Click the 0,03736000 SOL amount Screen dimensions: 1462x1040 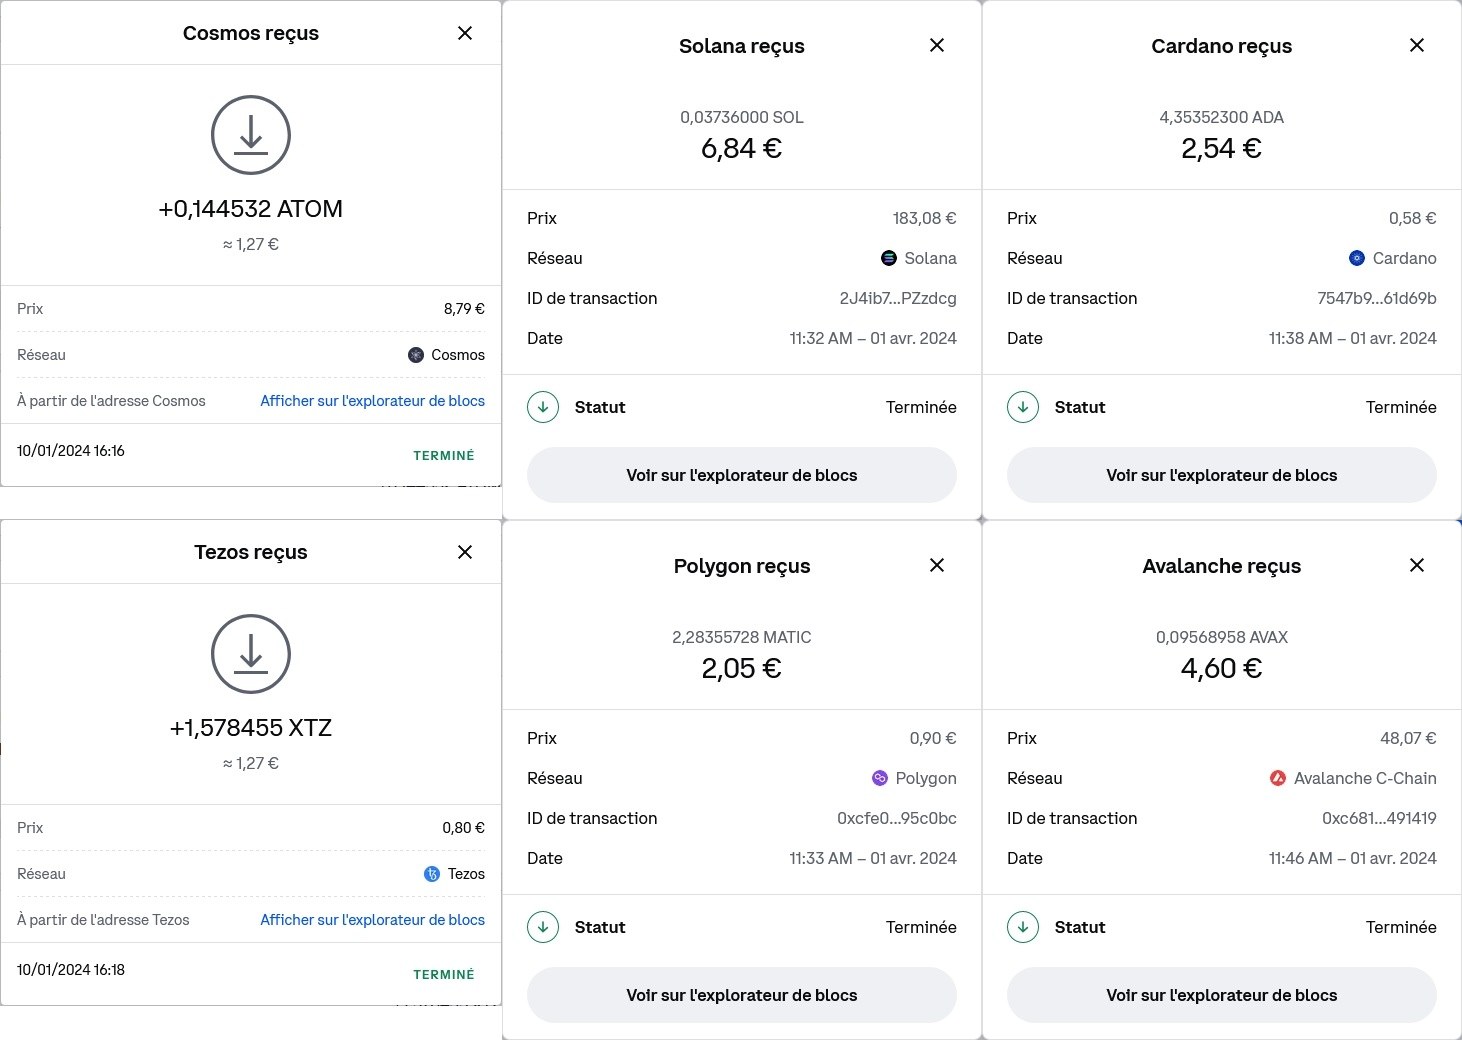(x=742, y=117)
